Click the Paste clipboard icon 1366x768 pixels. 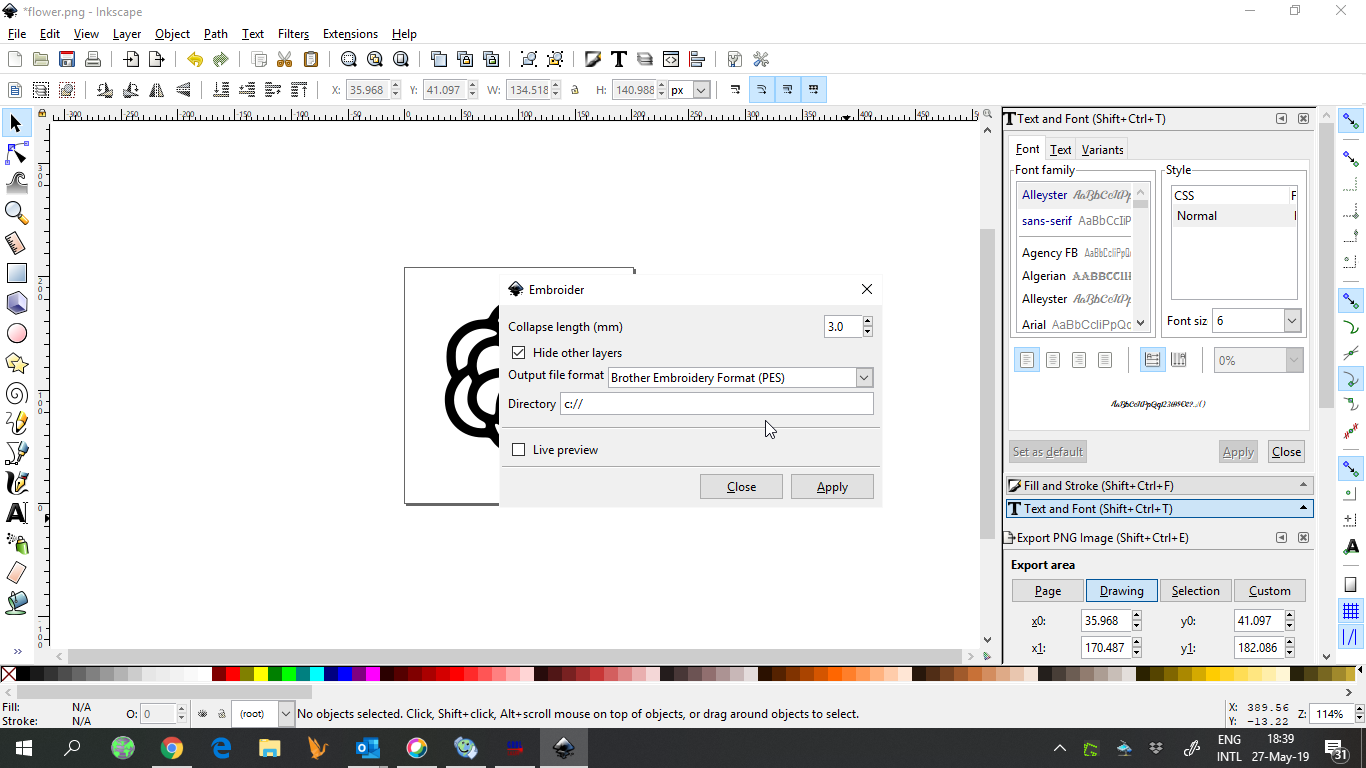[310, 59]
